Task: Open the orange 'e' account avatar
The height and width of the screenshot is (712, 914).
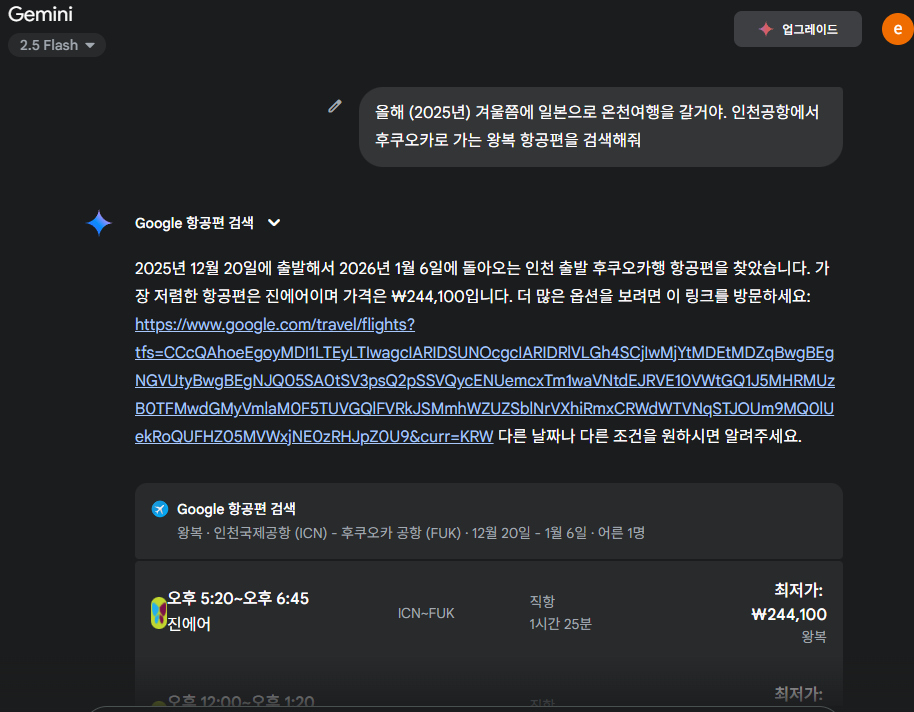Action: click(898, 29)
